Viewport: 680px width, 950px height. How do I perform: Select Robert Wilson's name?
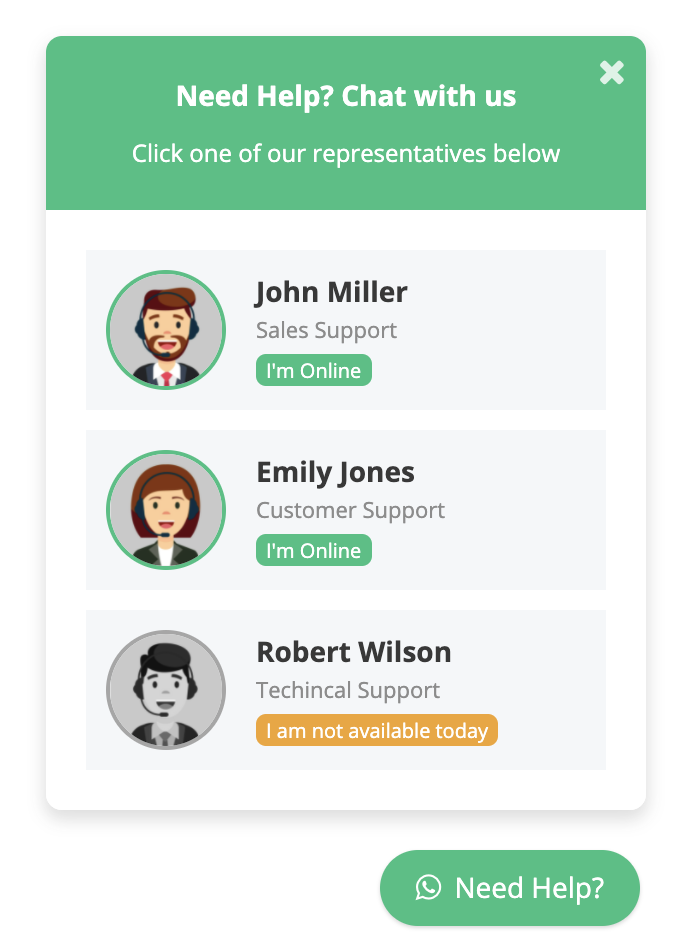(x=354, y=653)
